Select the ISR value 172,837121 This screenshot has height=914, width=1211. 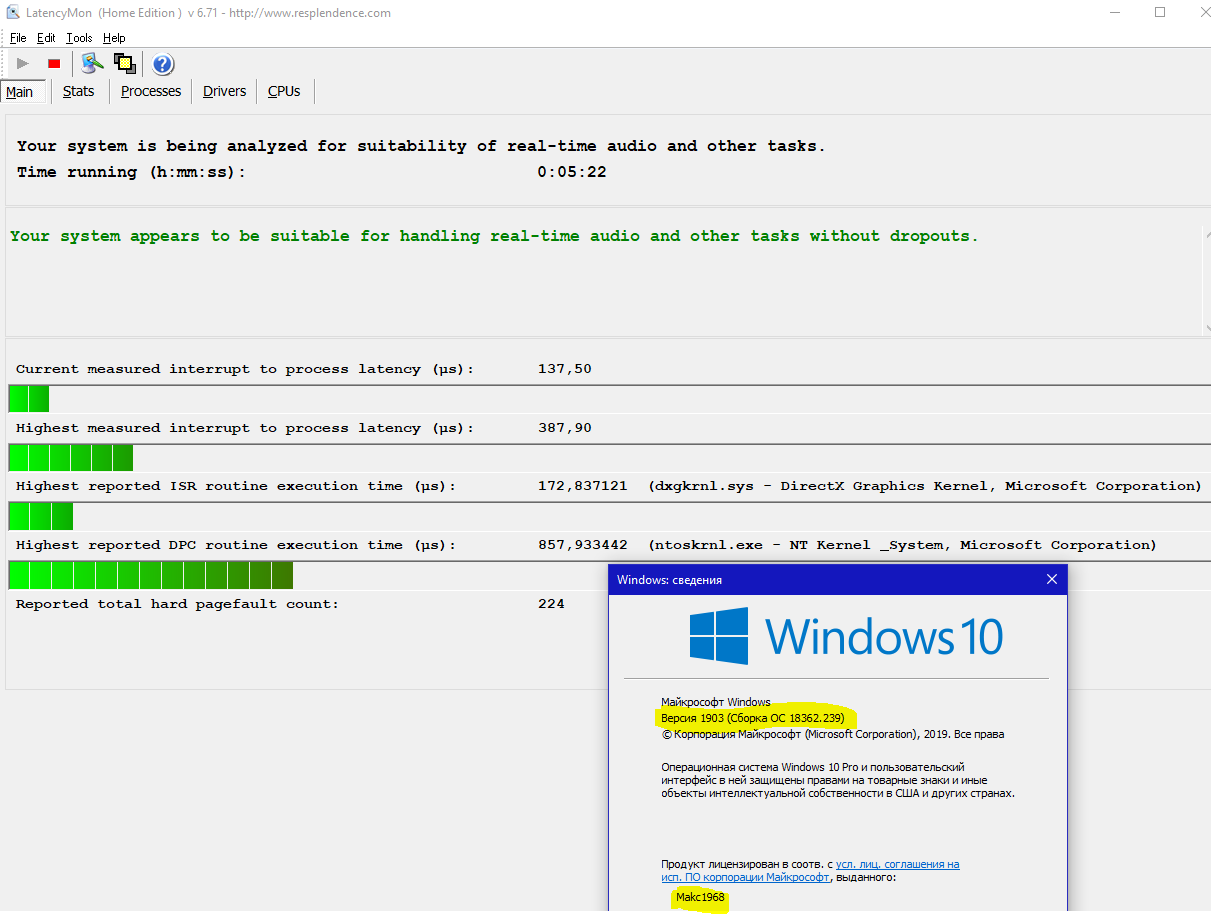pos(583,486)
